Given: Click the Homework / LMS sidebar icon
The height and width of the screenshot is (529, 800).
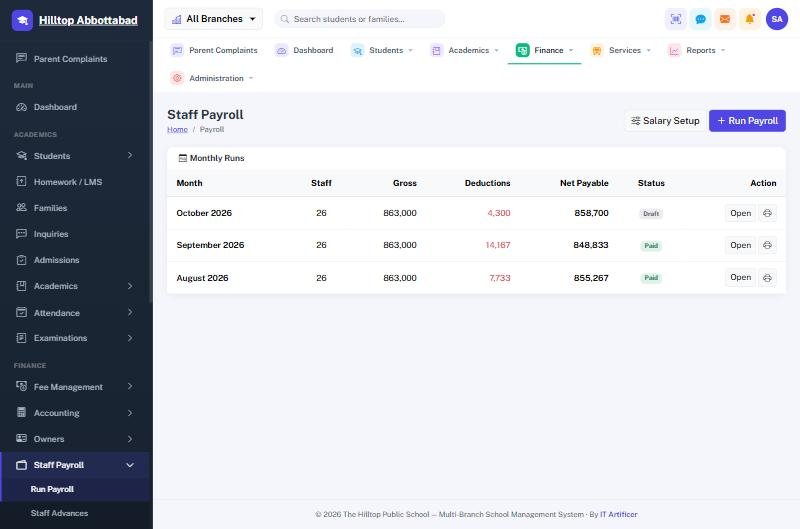Looking at the screenshot, I should pos(21,182).
